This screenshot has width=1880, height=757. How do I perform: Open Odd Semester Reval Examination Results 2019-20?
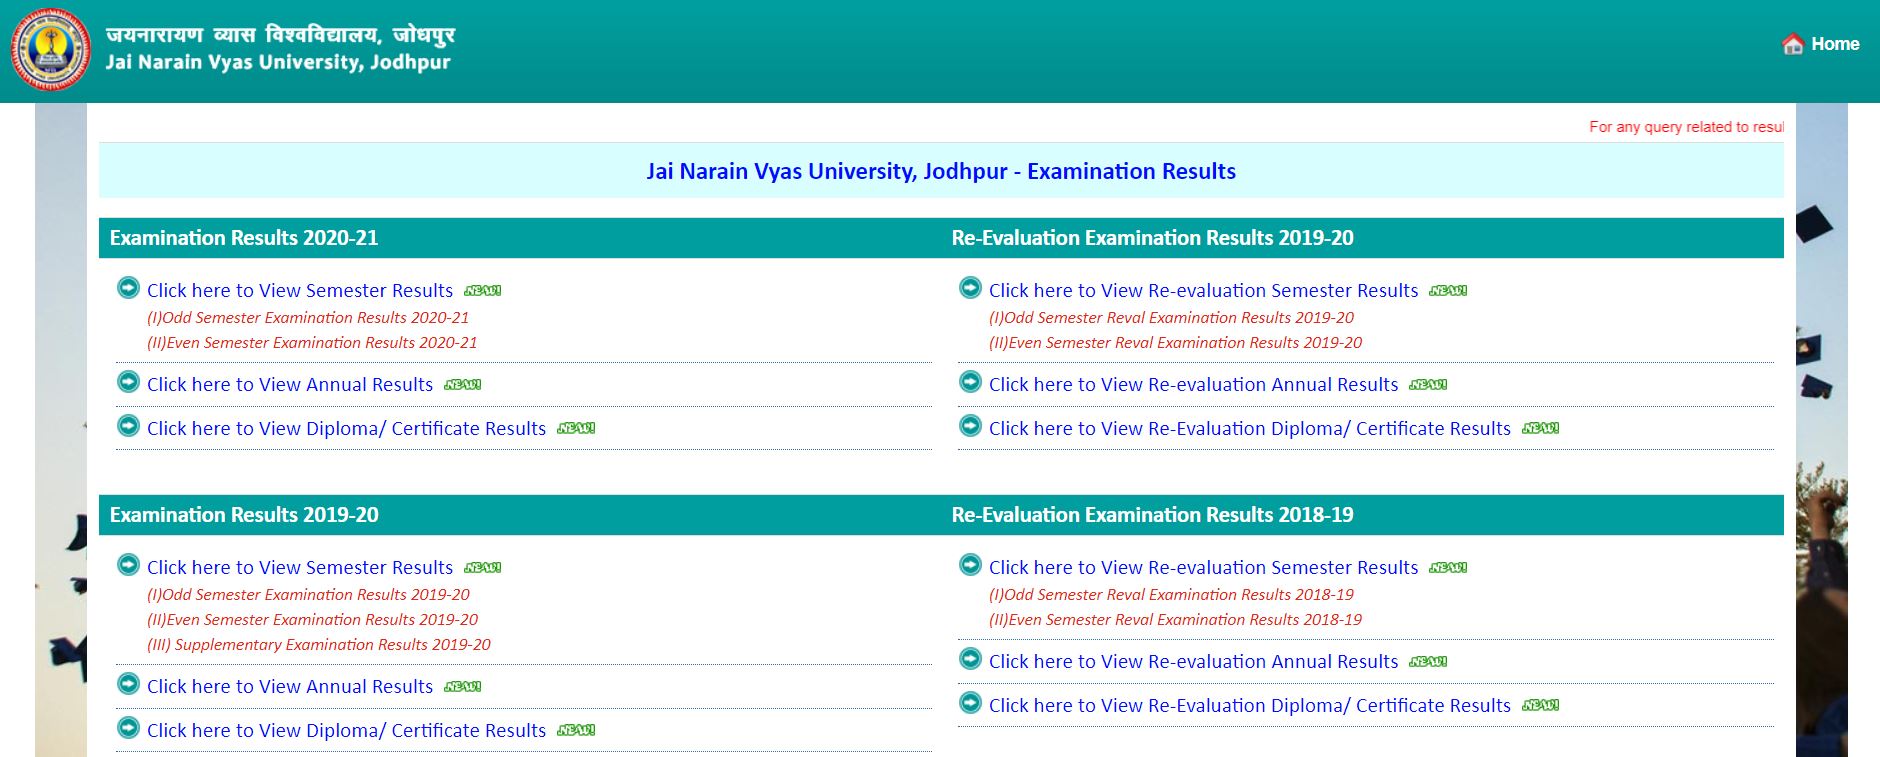coord(1171,318)
